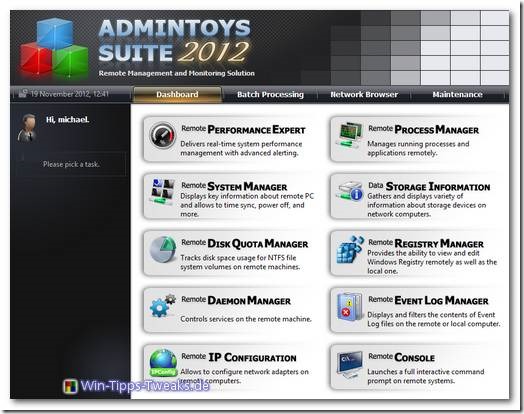This screenshot has height=414, width=524.
Task: Open Remote Disk Quota Manager title
Action: [244, 244]
